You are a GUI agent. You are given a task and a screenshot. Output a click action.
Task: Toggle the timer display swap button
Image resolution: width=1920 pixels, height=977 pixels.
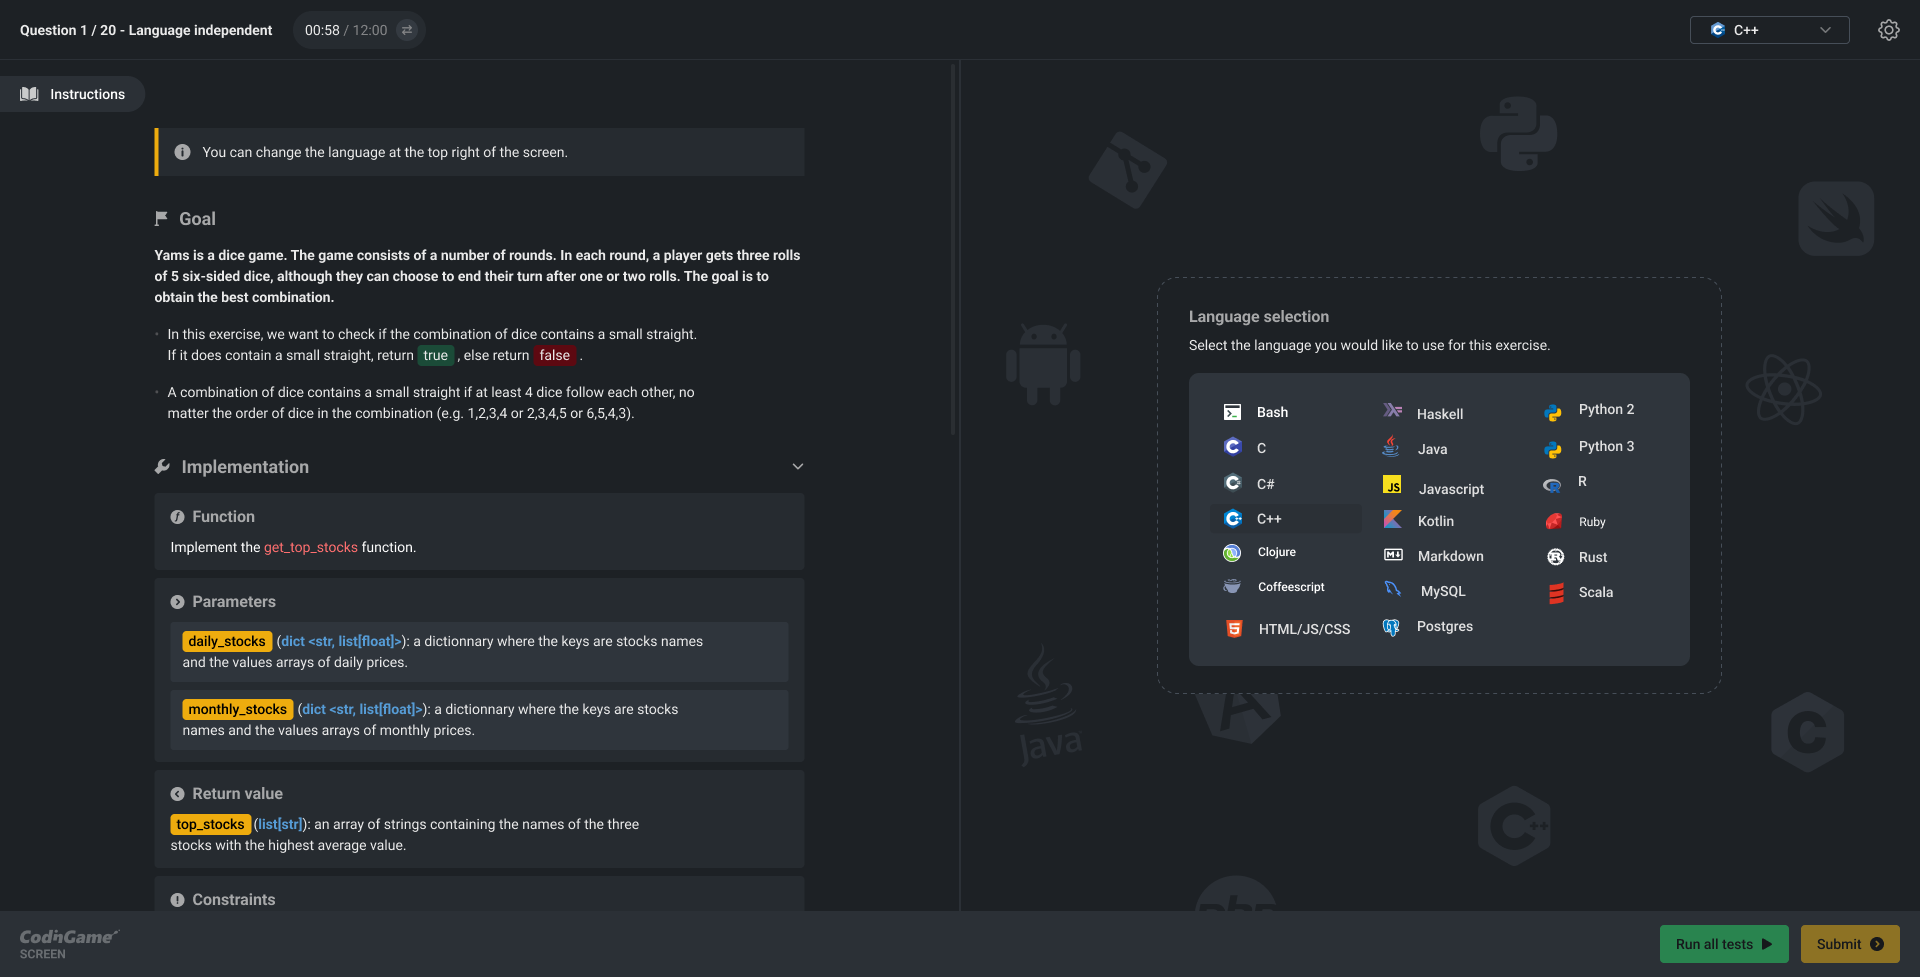pyautogui.click(x=407, y=30)
